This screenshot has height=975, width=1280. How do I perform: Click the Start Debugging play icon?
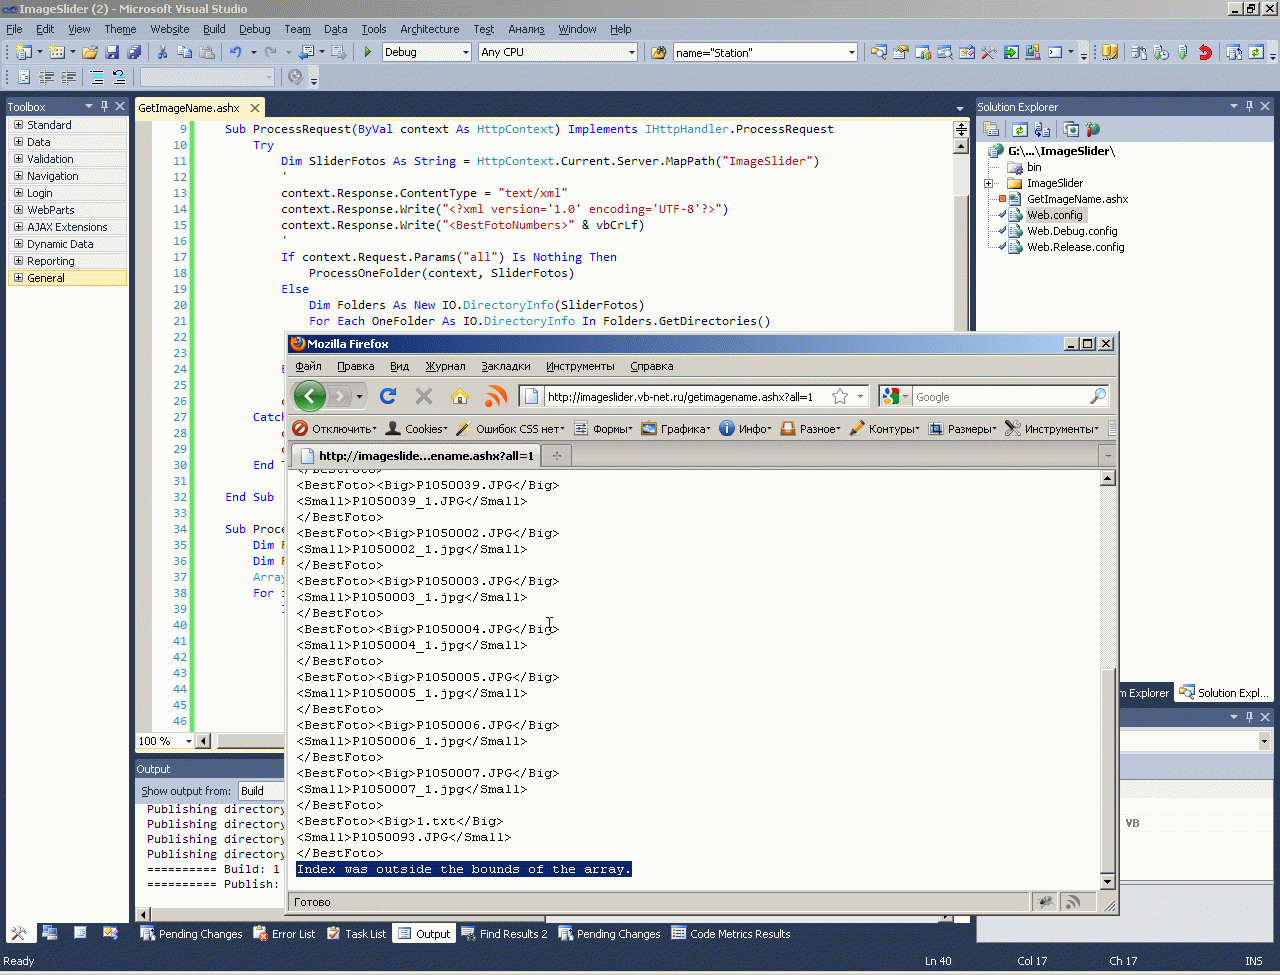[x=368, y=52]
